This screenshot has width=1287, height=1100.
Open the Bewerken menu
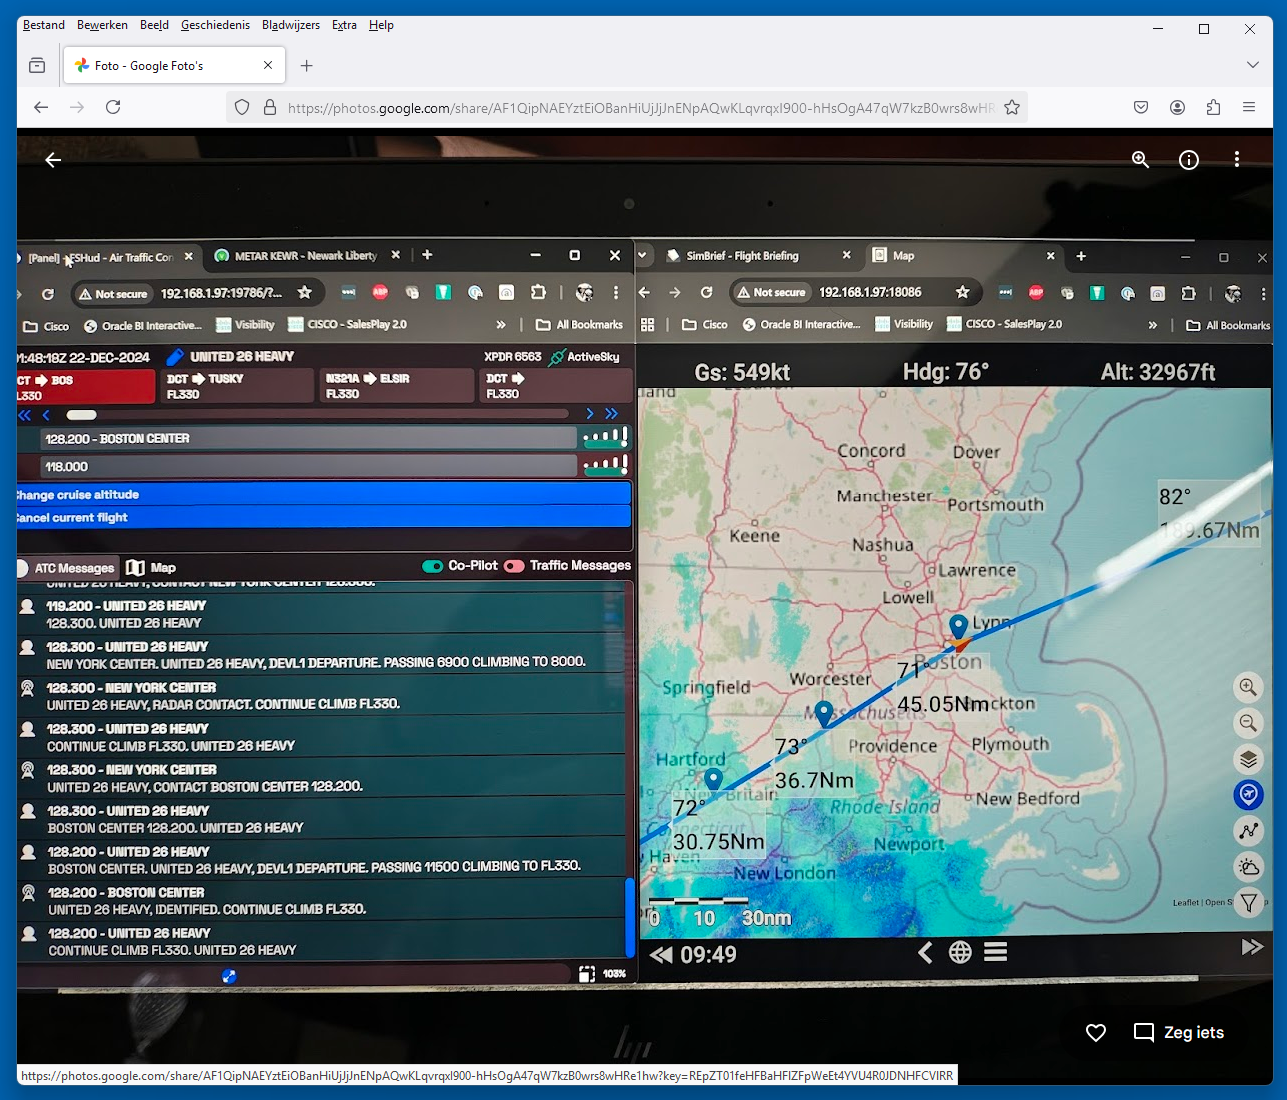(102, 25)
